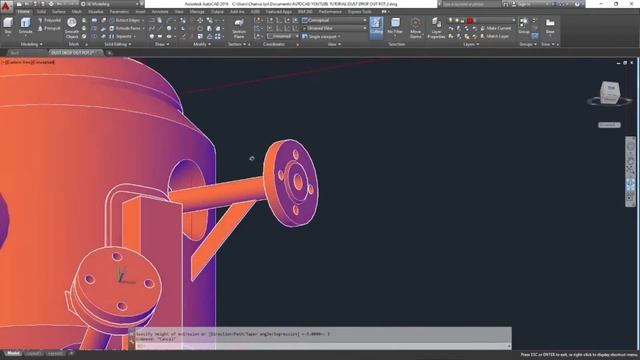
Task: Open the Unnamed UCS dropdown below ViewCube
Action: [609, 125]
